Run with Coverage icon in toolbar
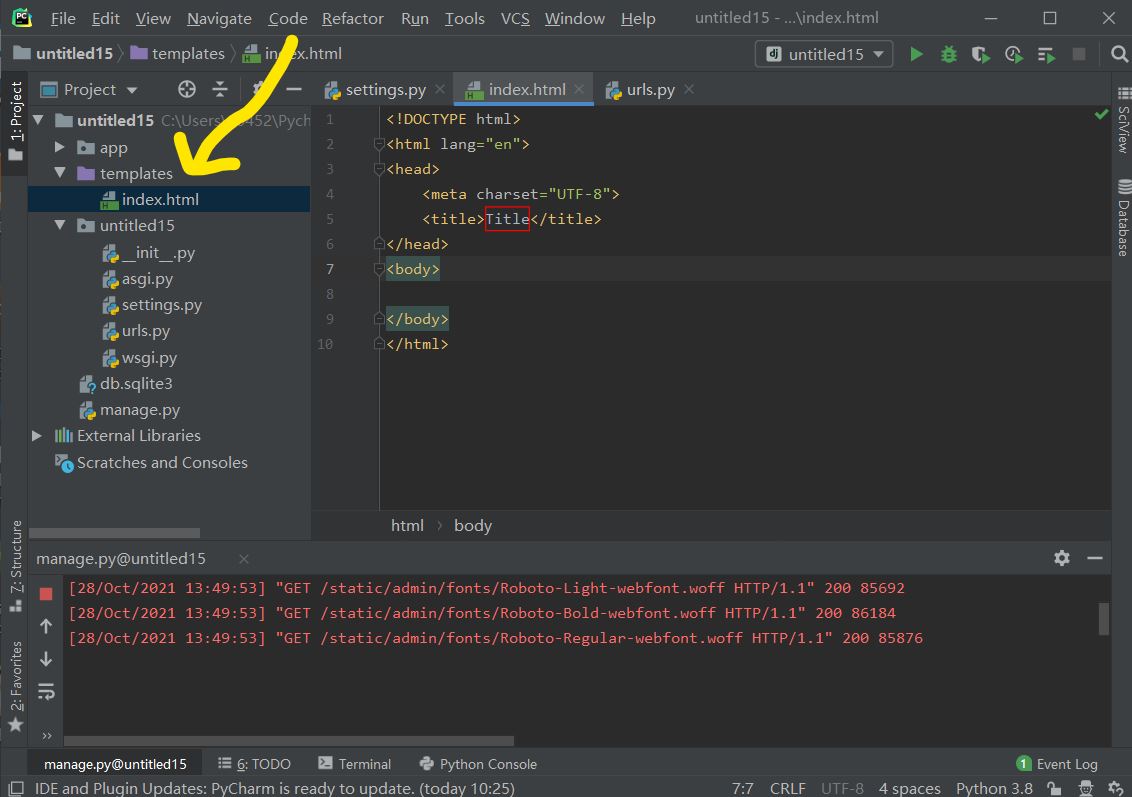 [981, 54]
